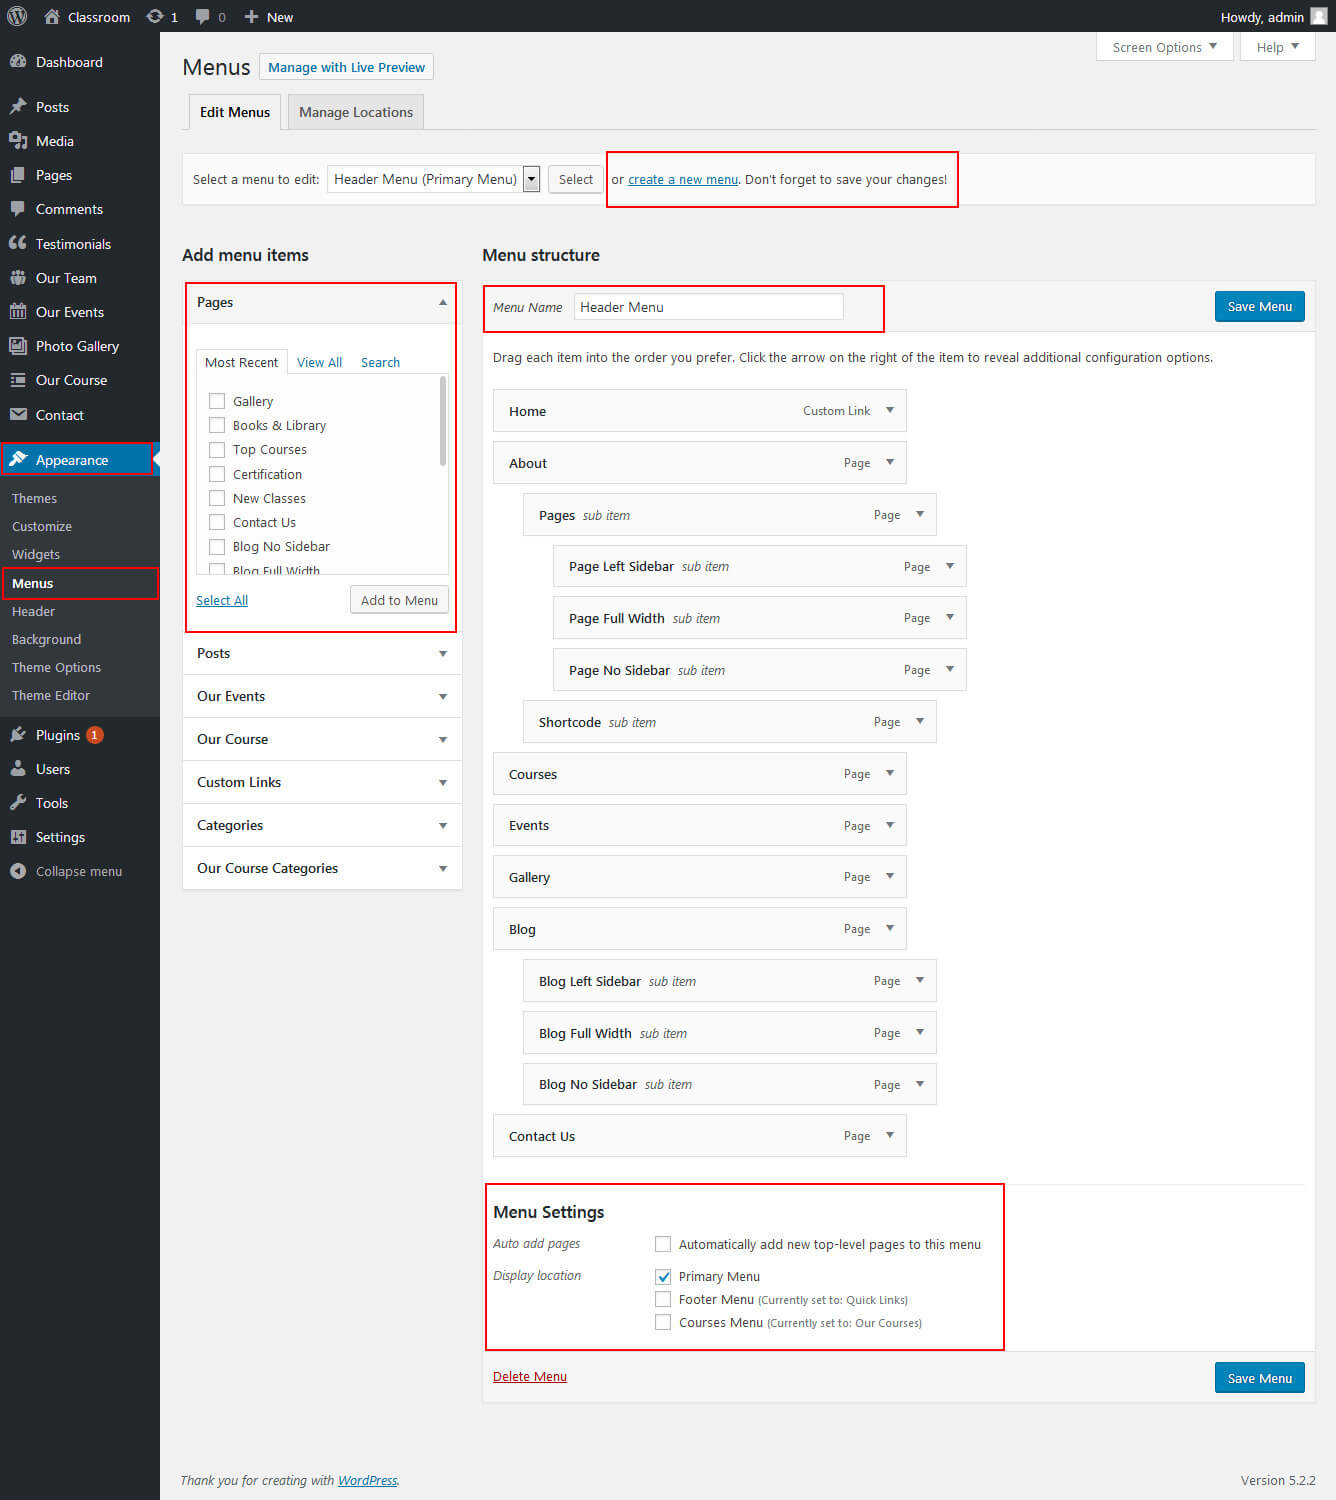The width and height of the screenshot is (1336, 1500).
Task: Click the Contact envelope icon
Action: click(x=18, y=415)
